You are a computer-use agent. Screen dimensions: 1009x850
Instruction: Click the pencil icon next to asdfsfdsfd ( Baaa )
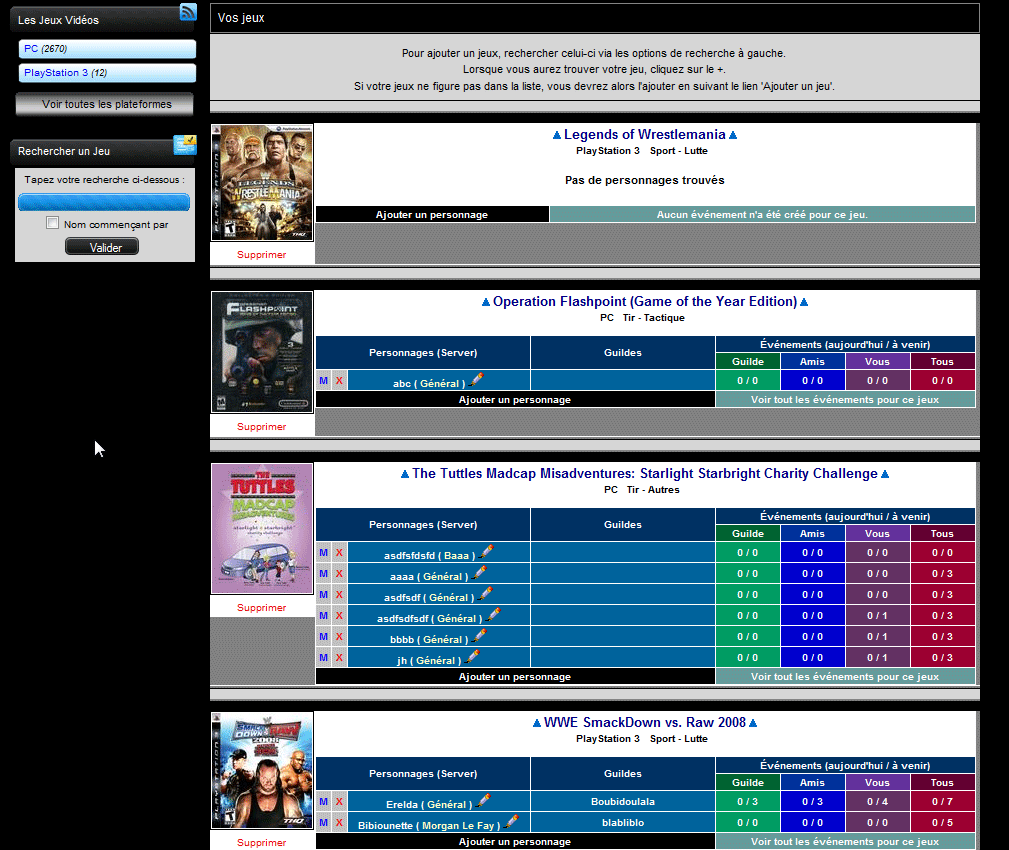tap(486, 551)
